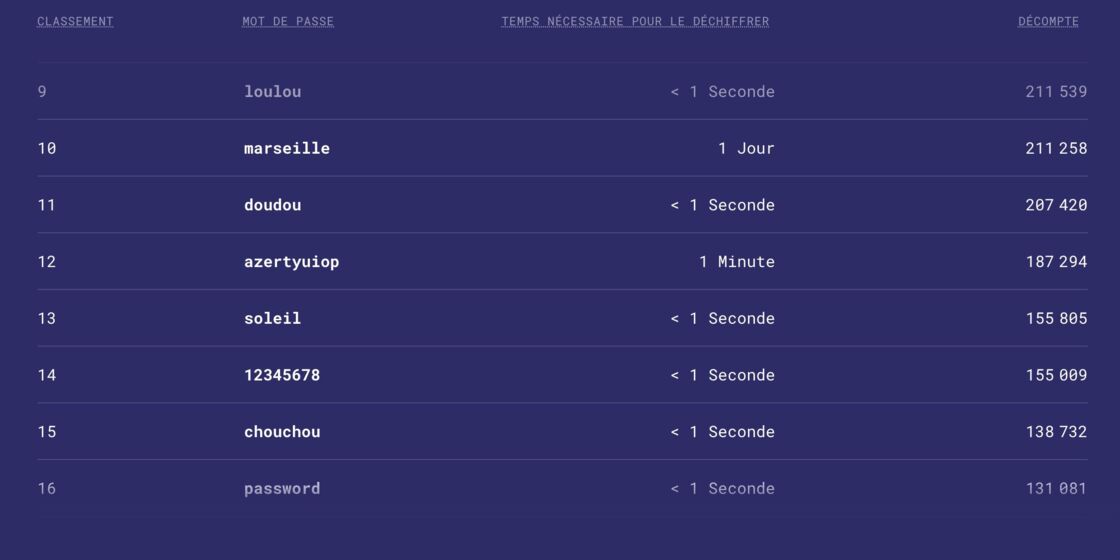Click the 1 Minute crack time
This screenshot has width=1120, height=560.
(737, 262)
